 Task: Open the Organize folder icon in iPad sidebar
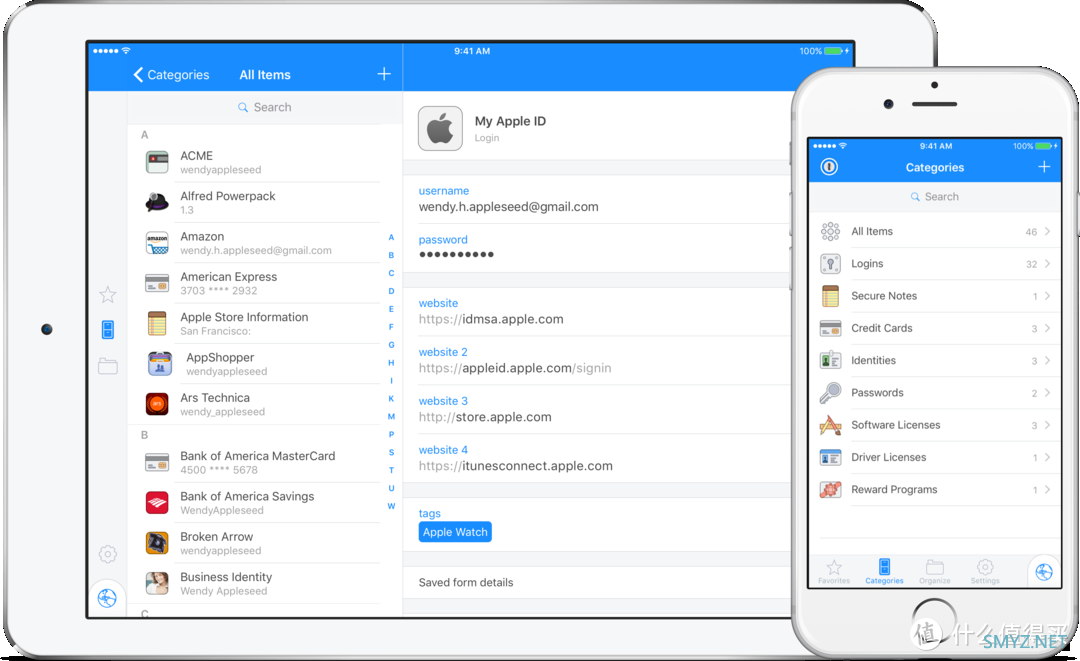(107, 366)
